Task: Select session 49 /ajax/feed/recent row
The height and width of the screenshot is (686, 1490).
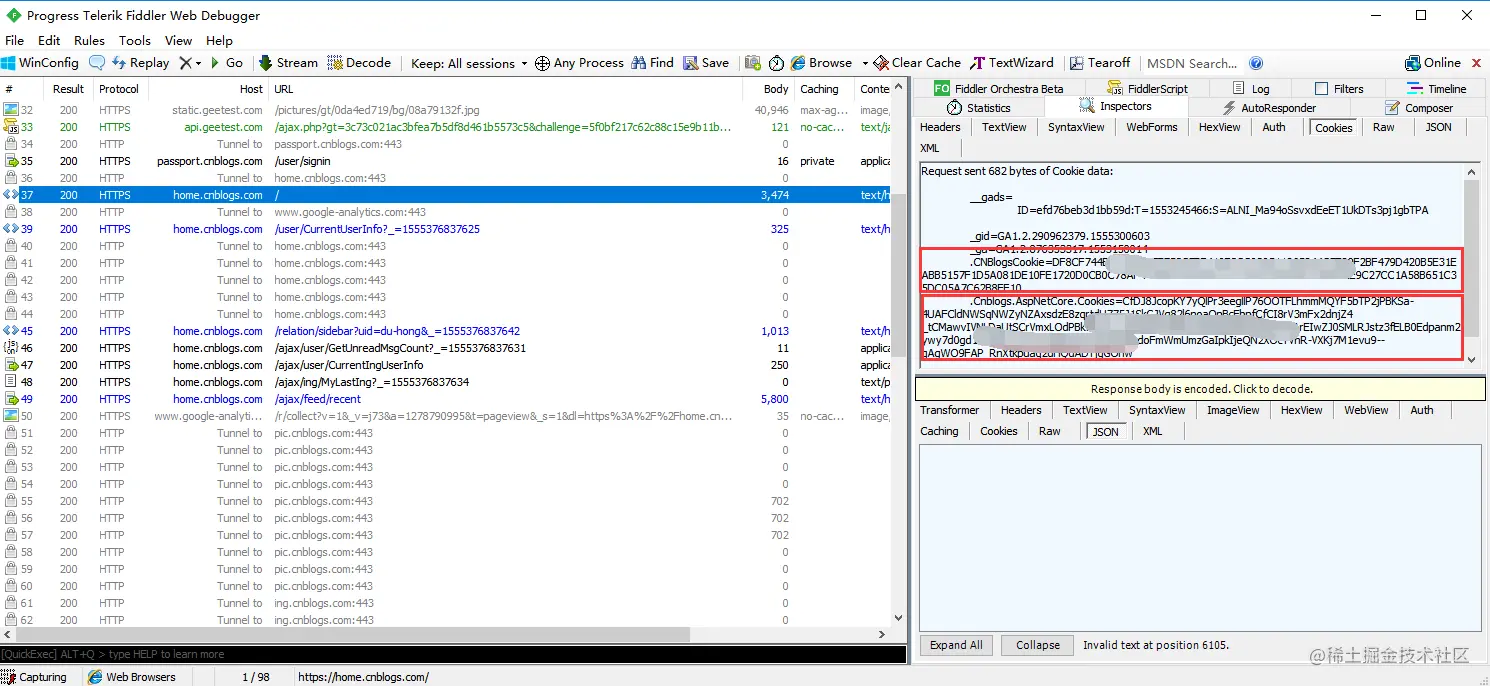Action: coord(446,399)
